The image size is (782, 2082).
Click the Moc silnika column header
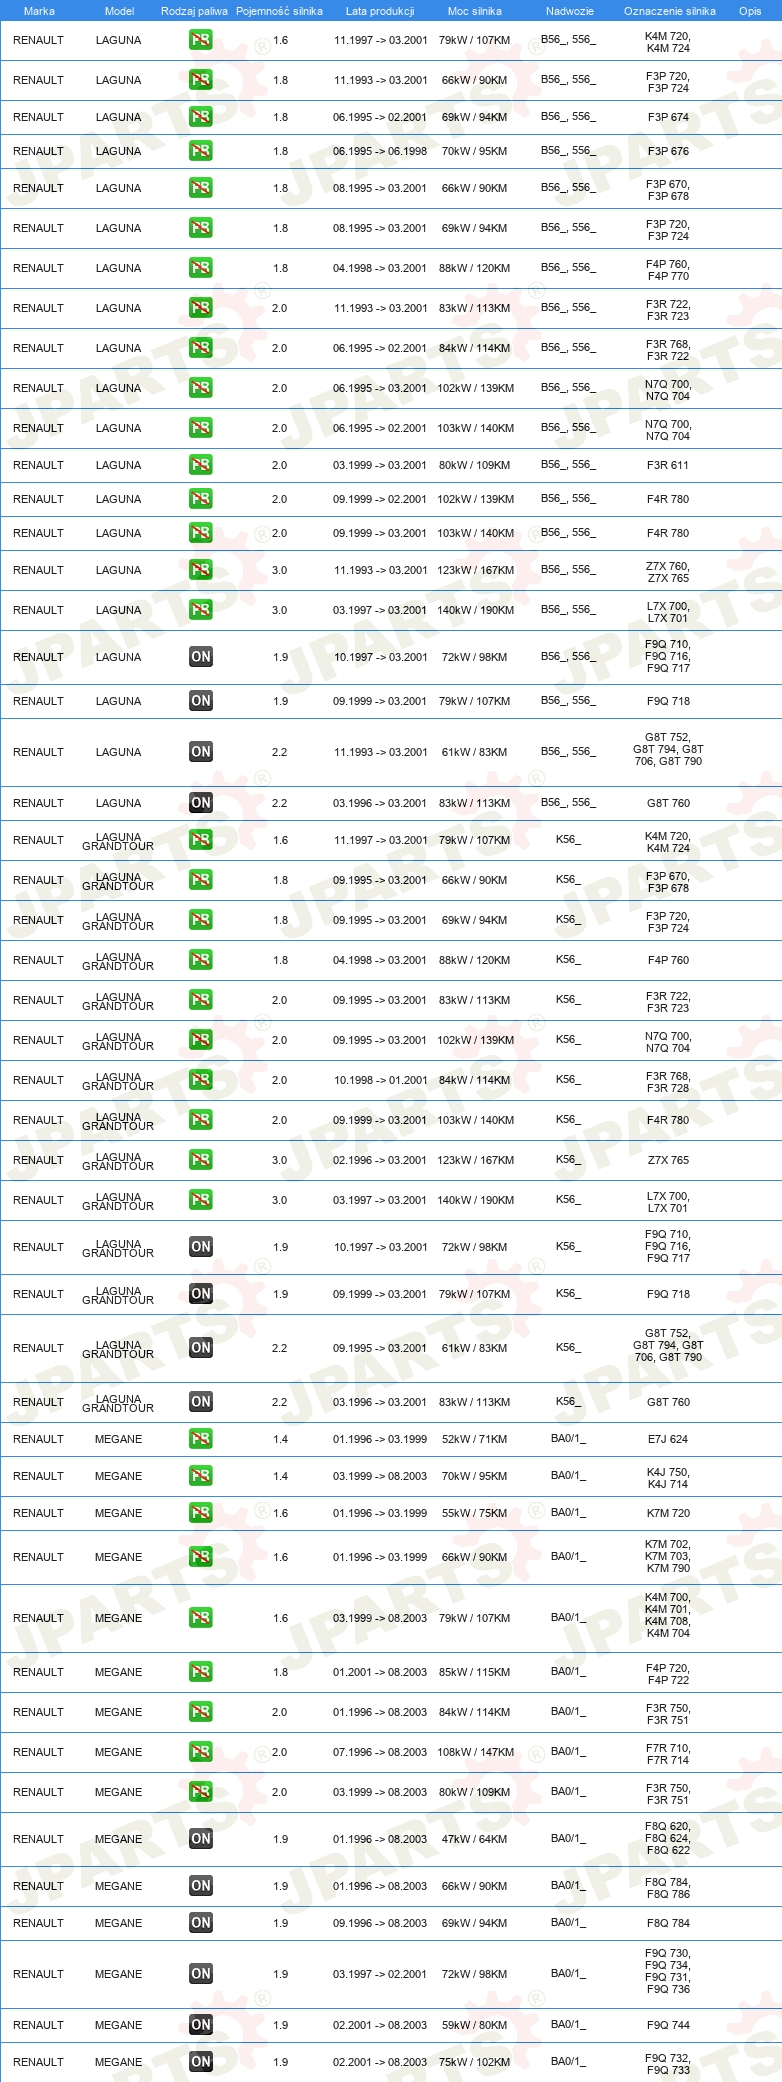(475, 11)
